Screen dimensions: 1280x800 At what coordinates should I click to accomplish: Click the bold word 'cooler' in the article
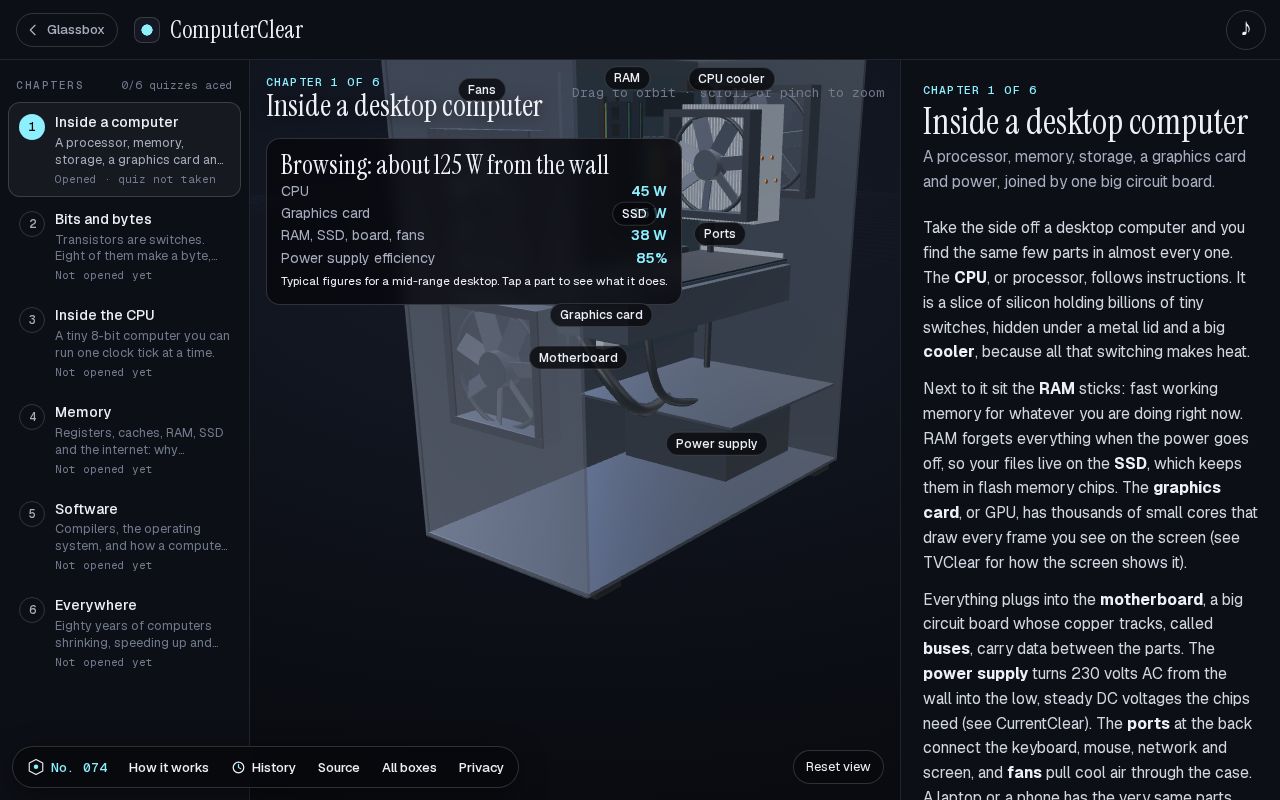pos(948,352)
